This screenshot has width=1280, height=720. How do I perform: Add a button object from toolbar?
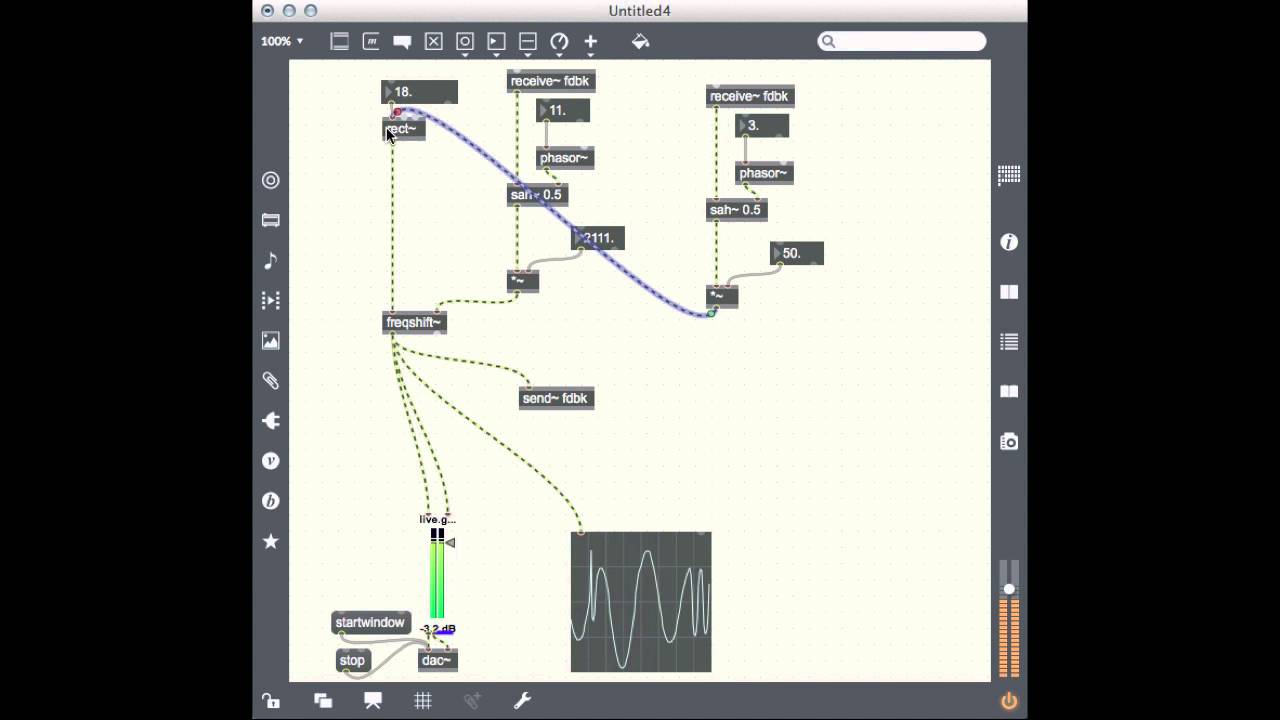click(465, 41)
